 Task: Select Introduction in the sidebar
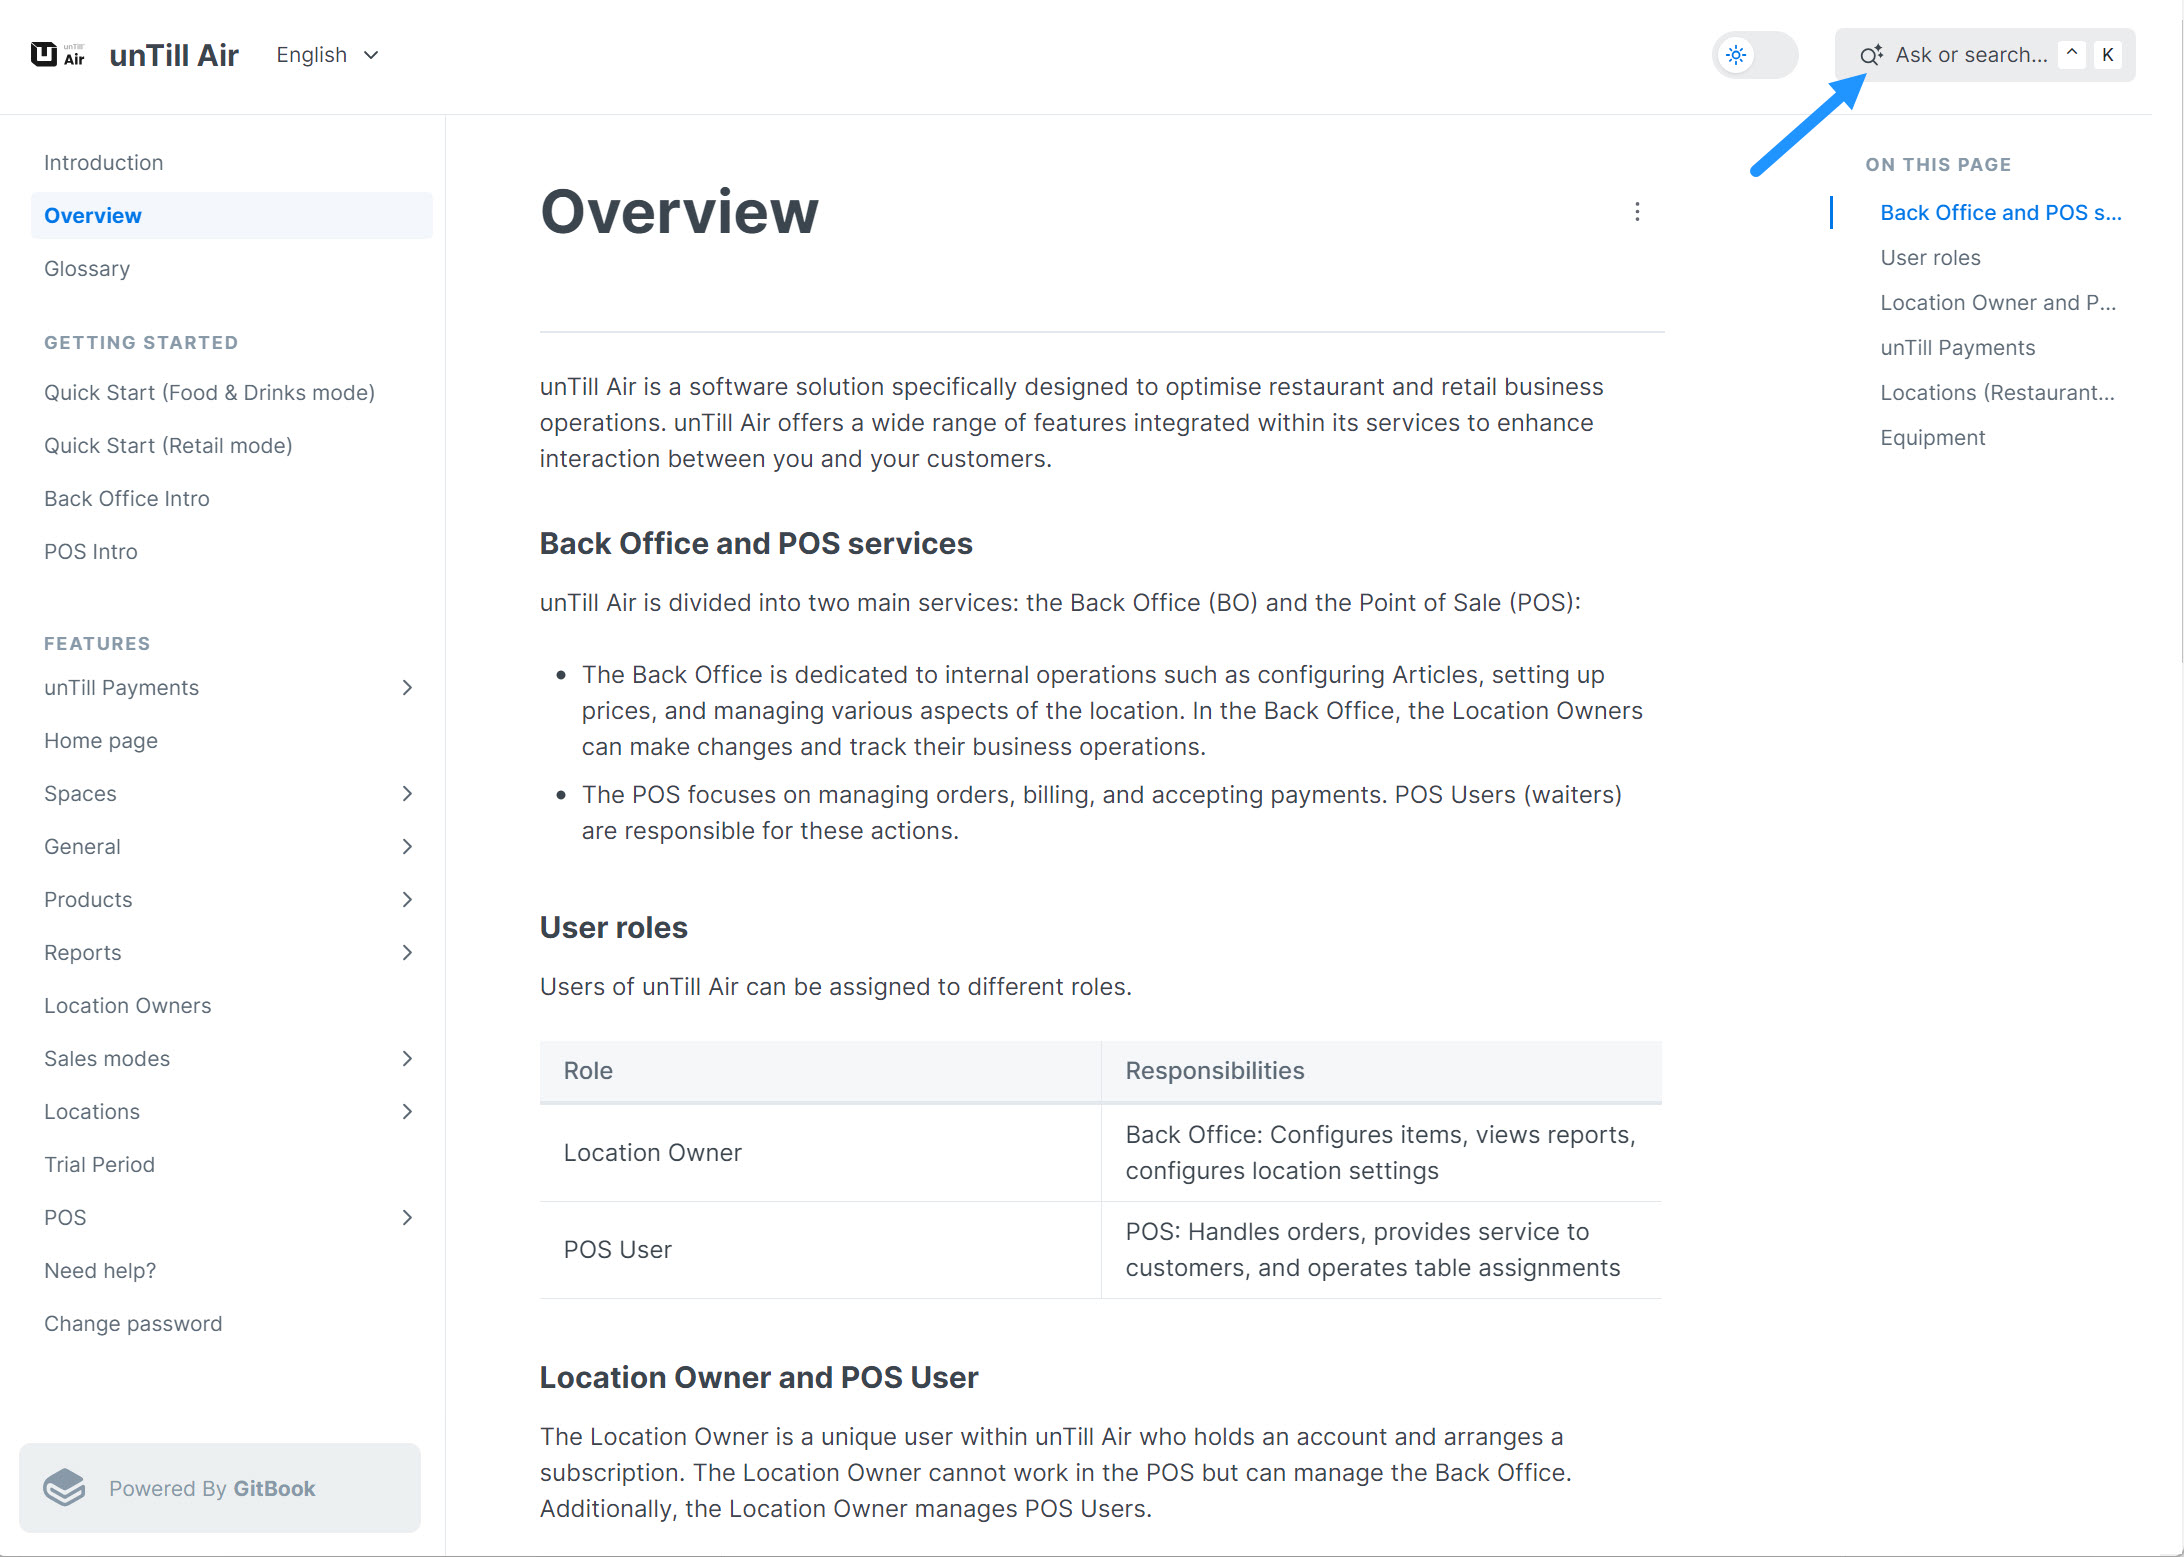click(x=103, y=163)
